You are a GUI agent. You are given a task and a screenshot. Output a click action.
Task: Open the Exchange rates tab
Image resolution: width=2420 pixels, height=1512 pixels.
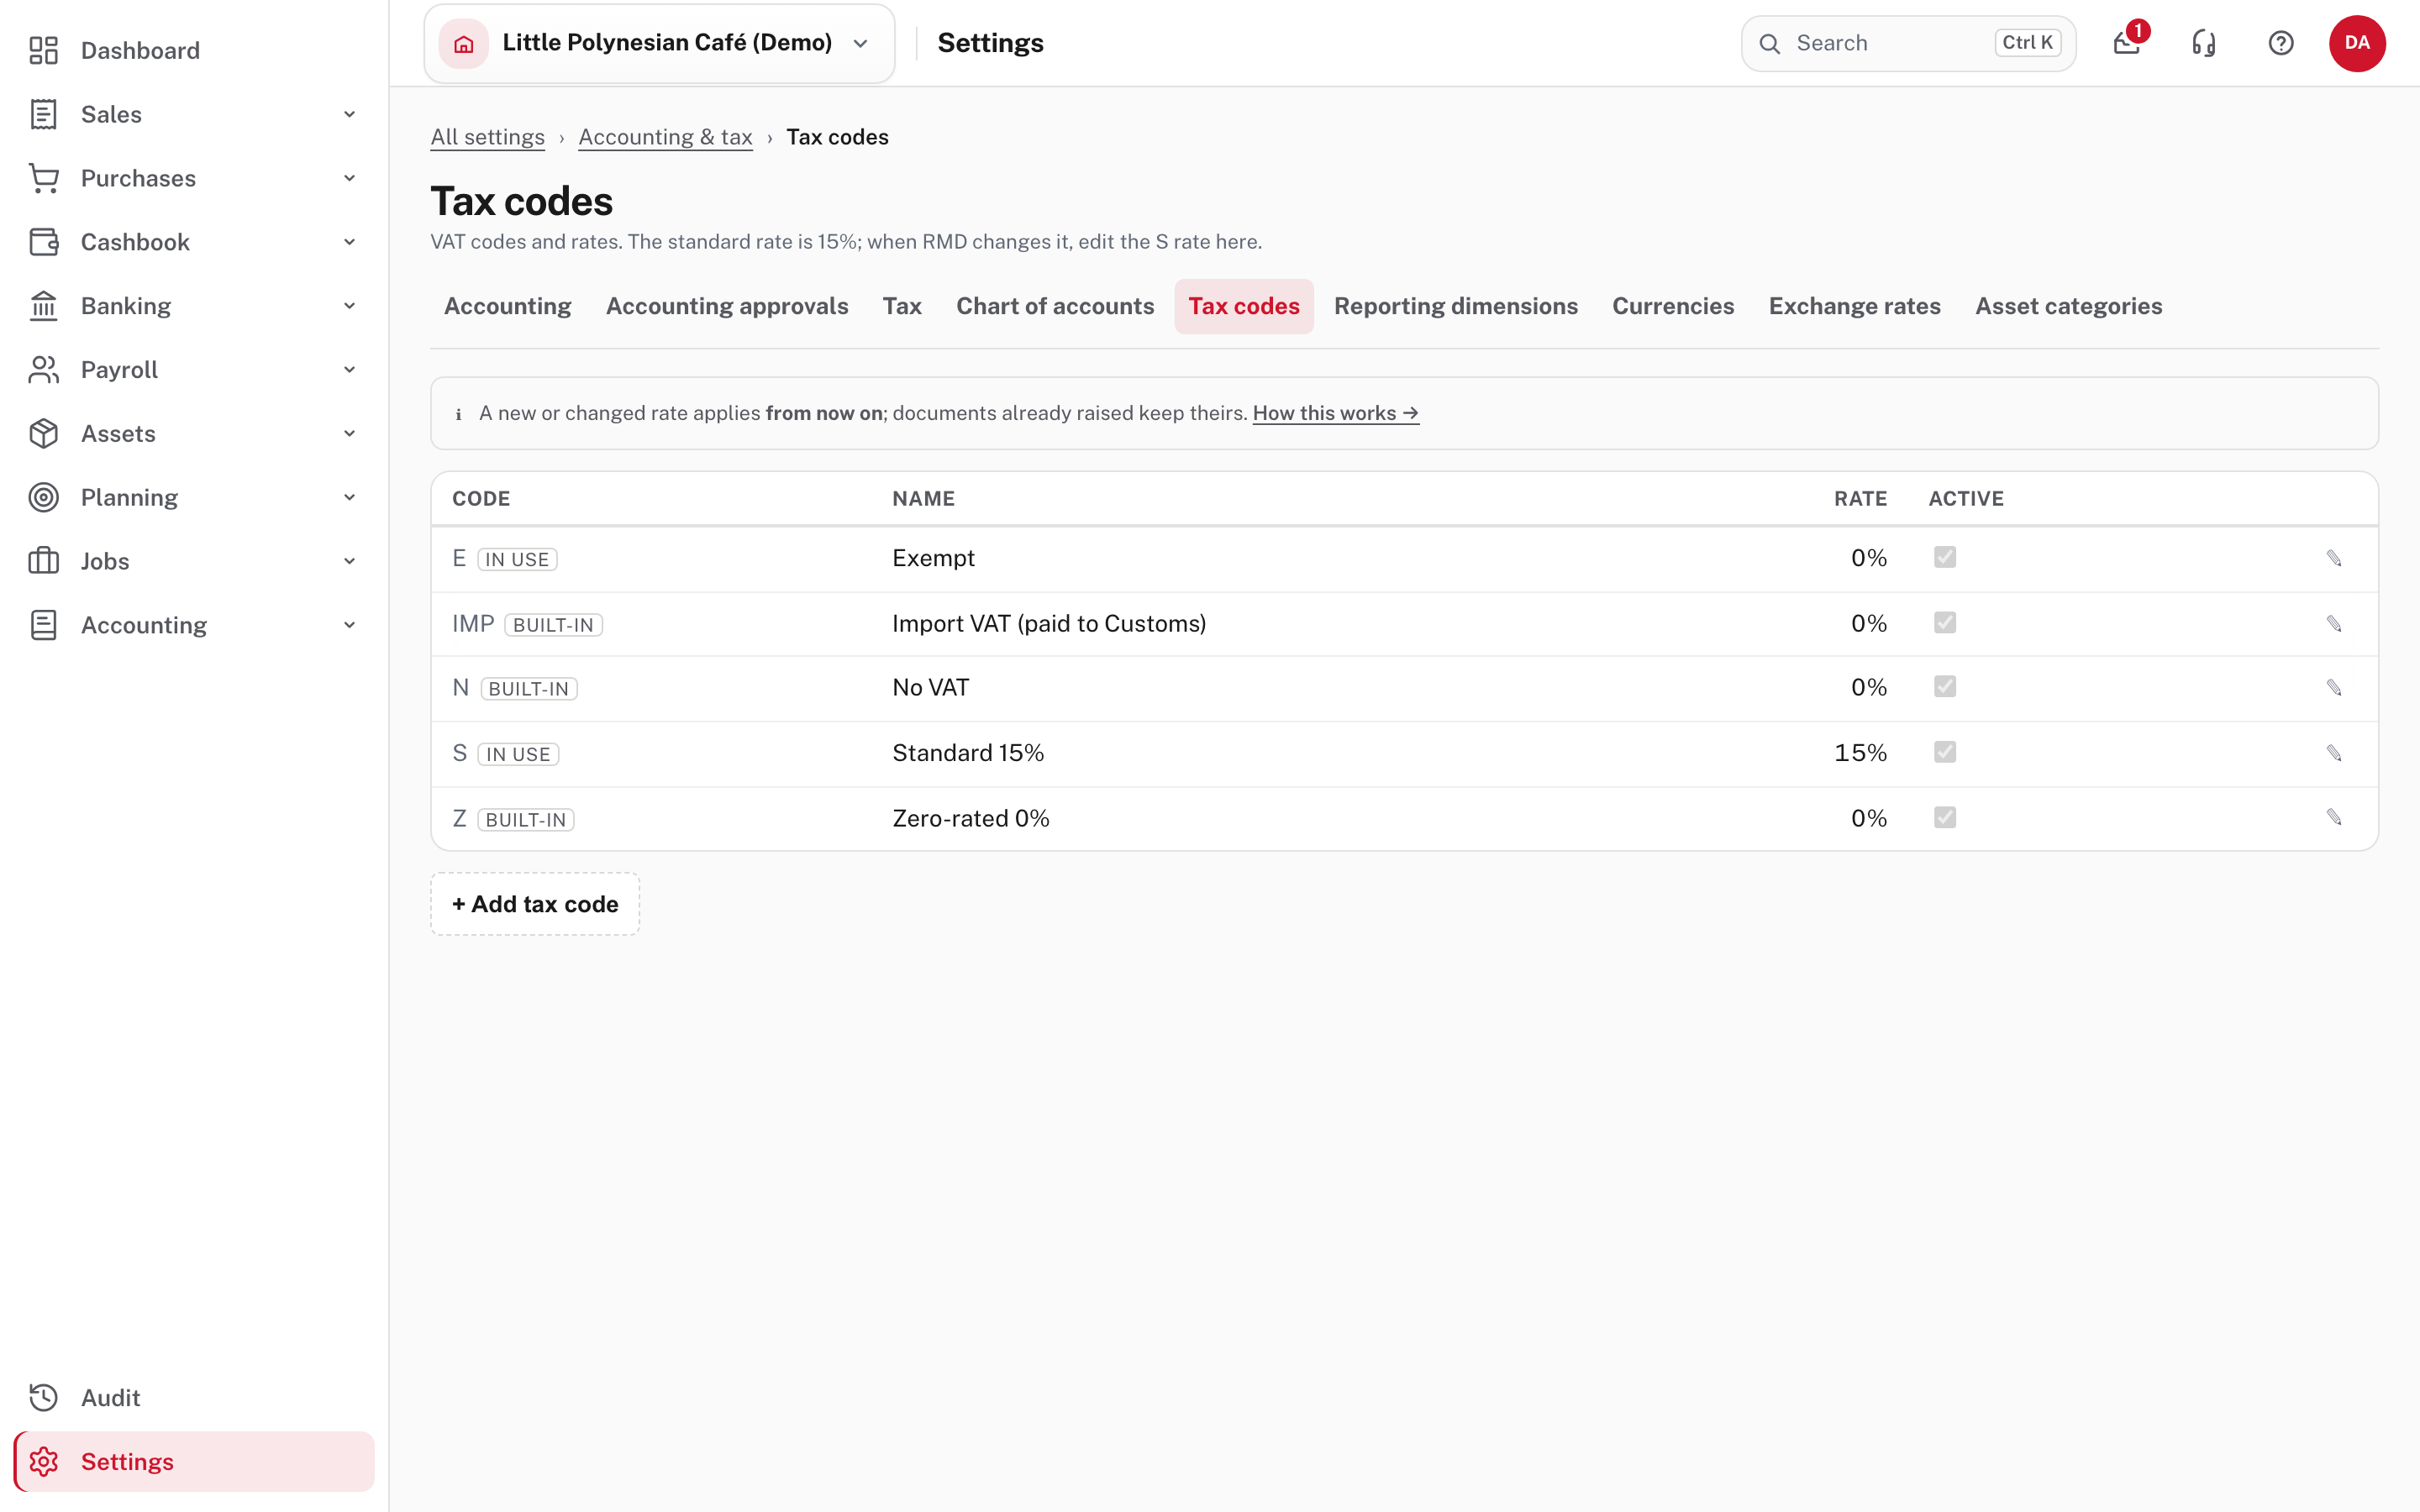coord(1854,306)
